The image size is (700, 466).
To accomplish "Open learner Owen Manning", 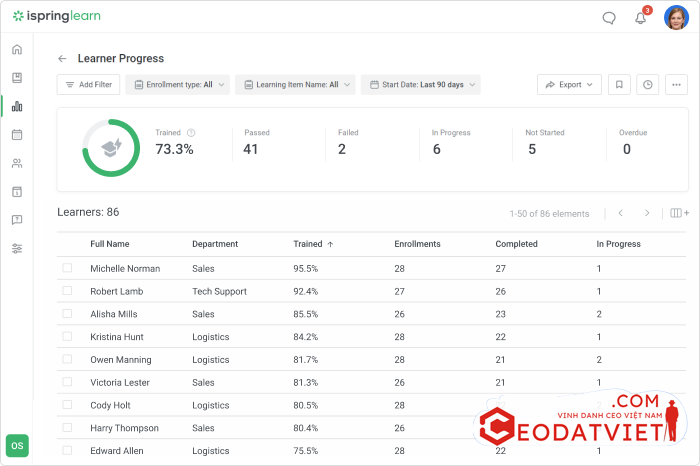I will 121,360.
